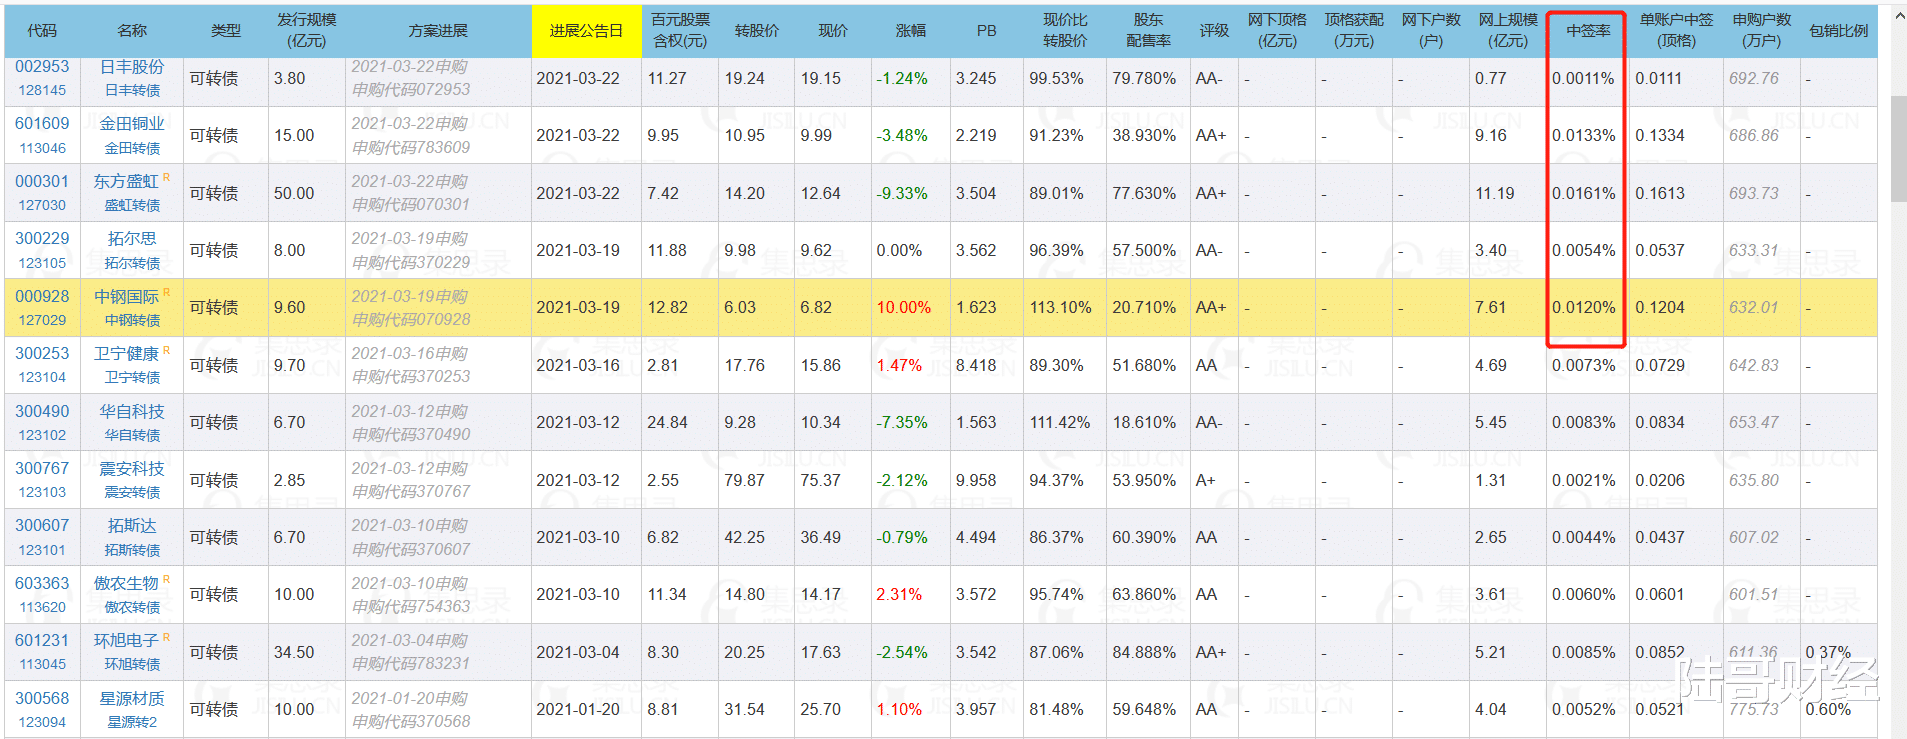Open stock name 拓尔思
1907x739 pixels.
pos(132,239)
